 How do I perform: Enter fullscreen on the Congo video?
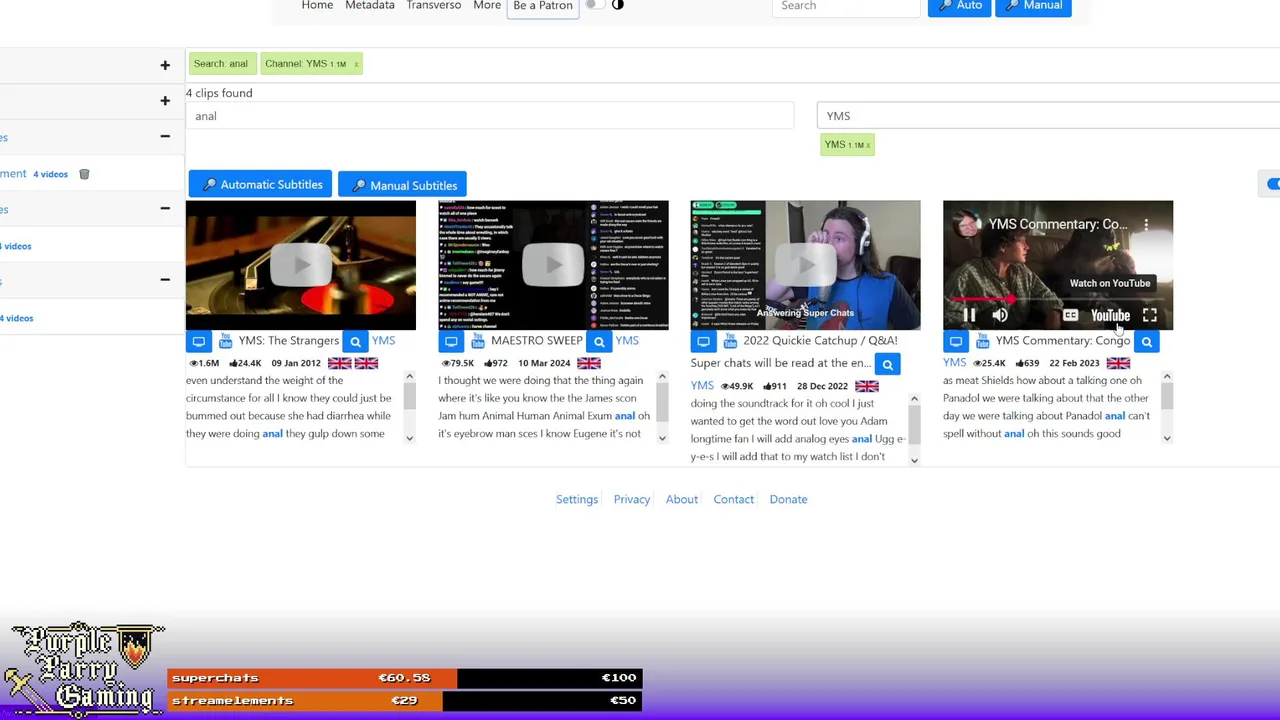pyautogui.click(x=1150, y=315)
